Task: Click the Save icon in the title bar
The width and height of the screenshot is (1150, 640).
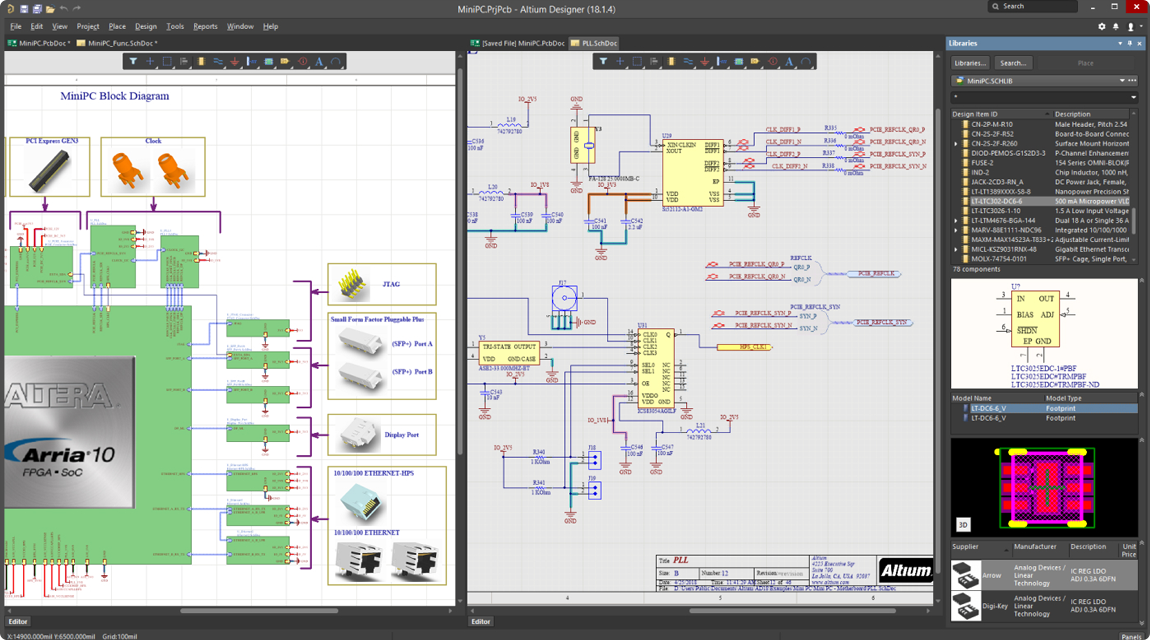Action: pos(24,9)
